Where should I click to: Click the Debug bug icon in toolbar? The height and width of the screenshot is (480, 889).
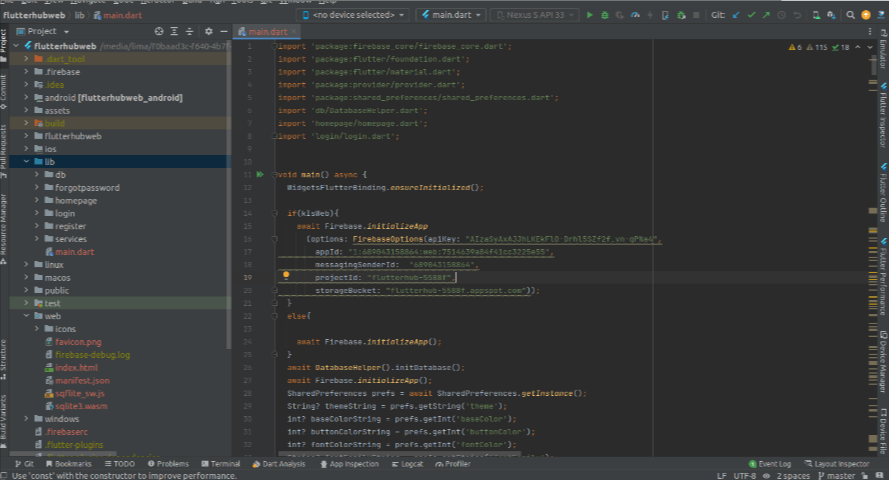click(x=605, y=15)
